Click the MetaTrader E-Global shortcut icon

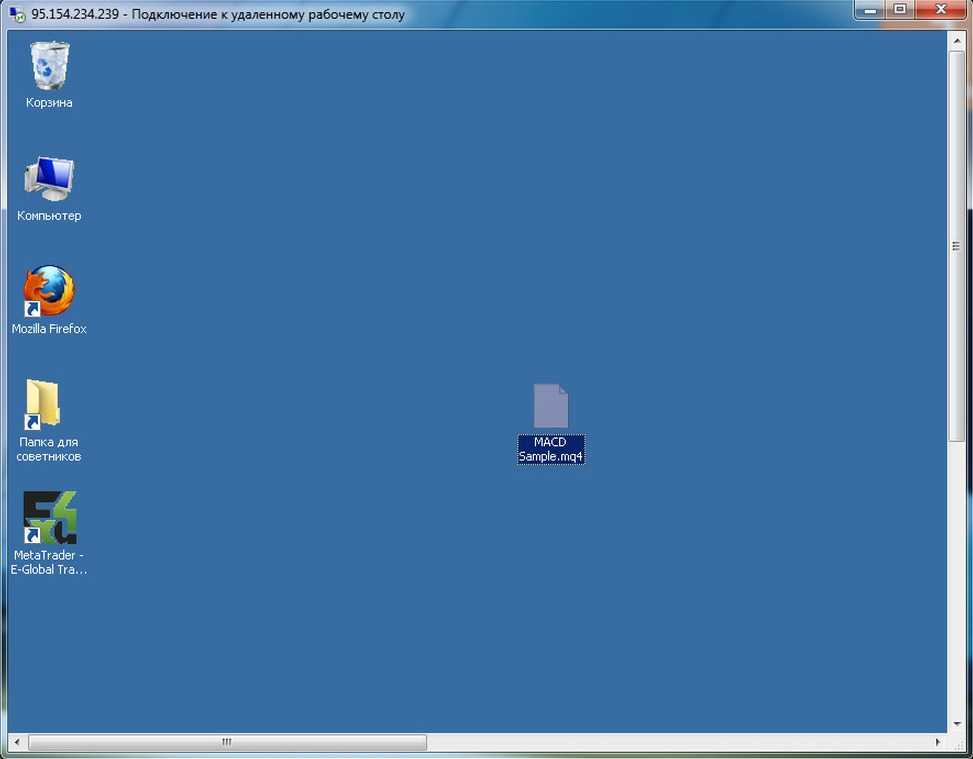(49, 518)
